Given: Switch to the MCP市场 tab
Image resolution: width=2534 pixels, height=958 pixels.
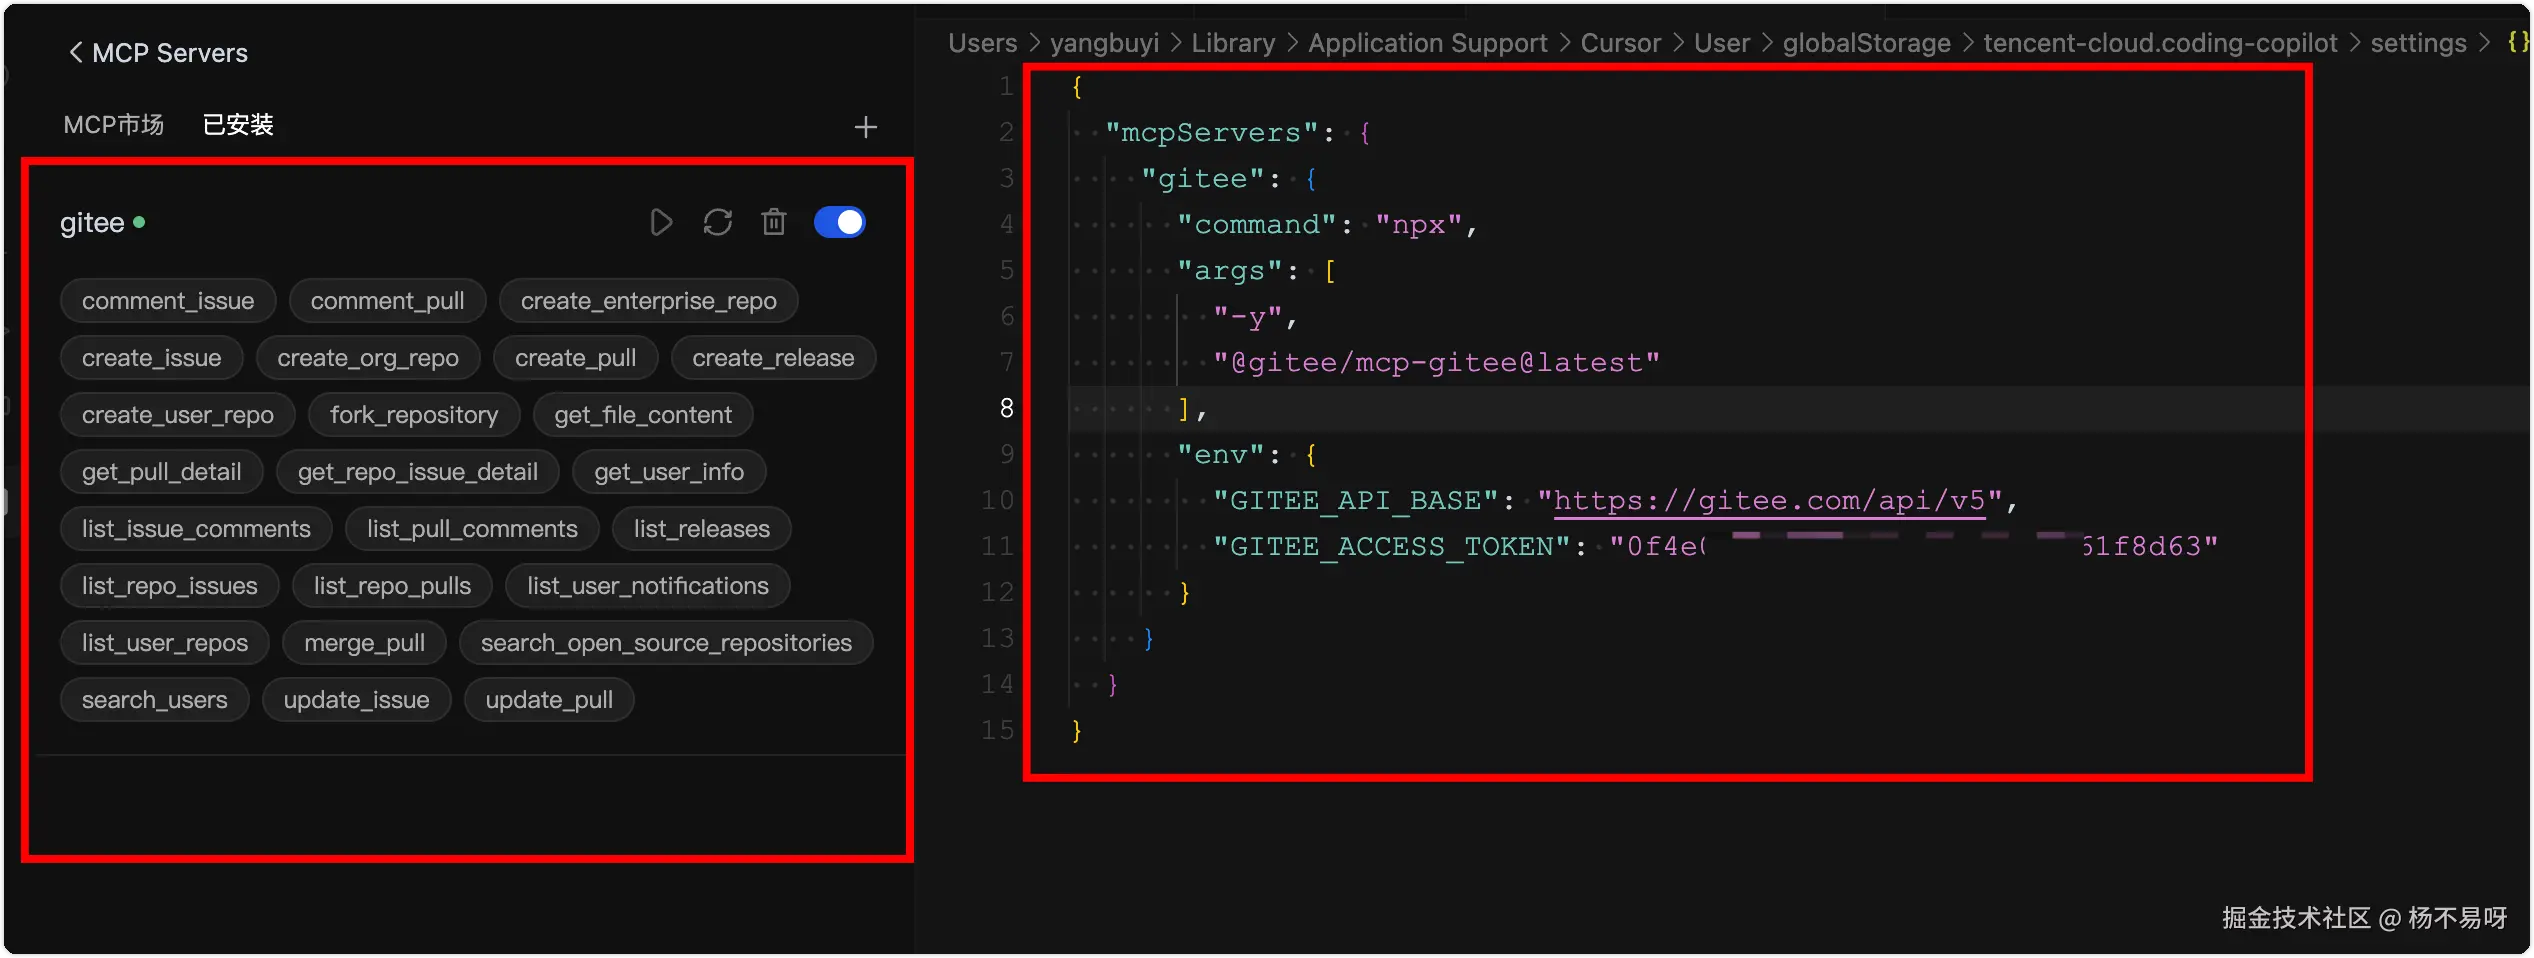Looking at the screenshot, I should [x=114, y=124].
